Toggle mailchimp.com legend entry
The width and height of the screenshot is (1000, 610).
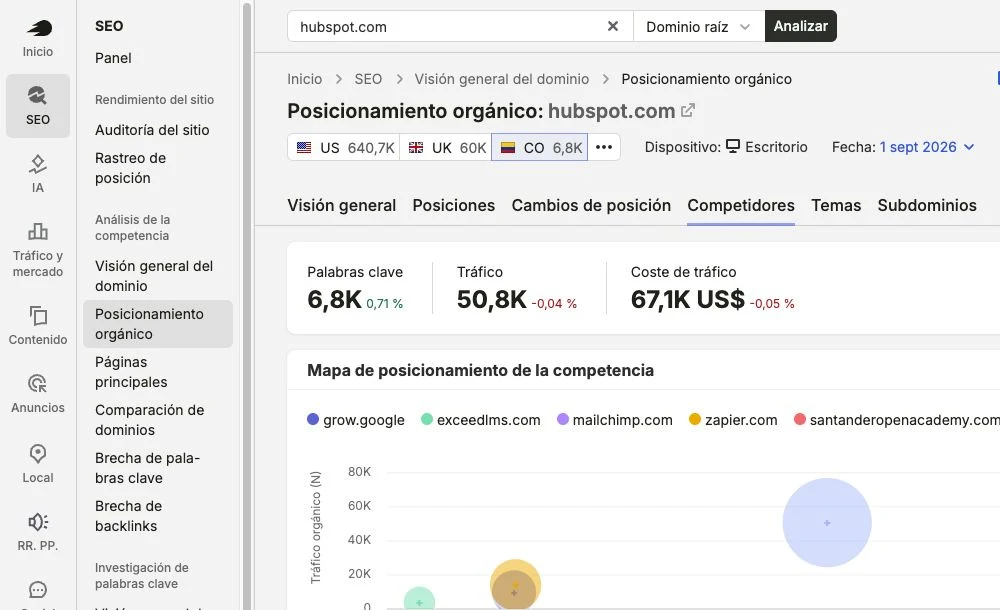tap(615, 420)
